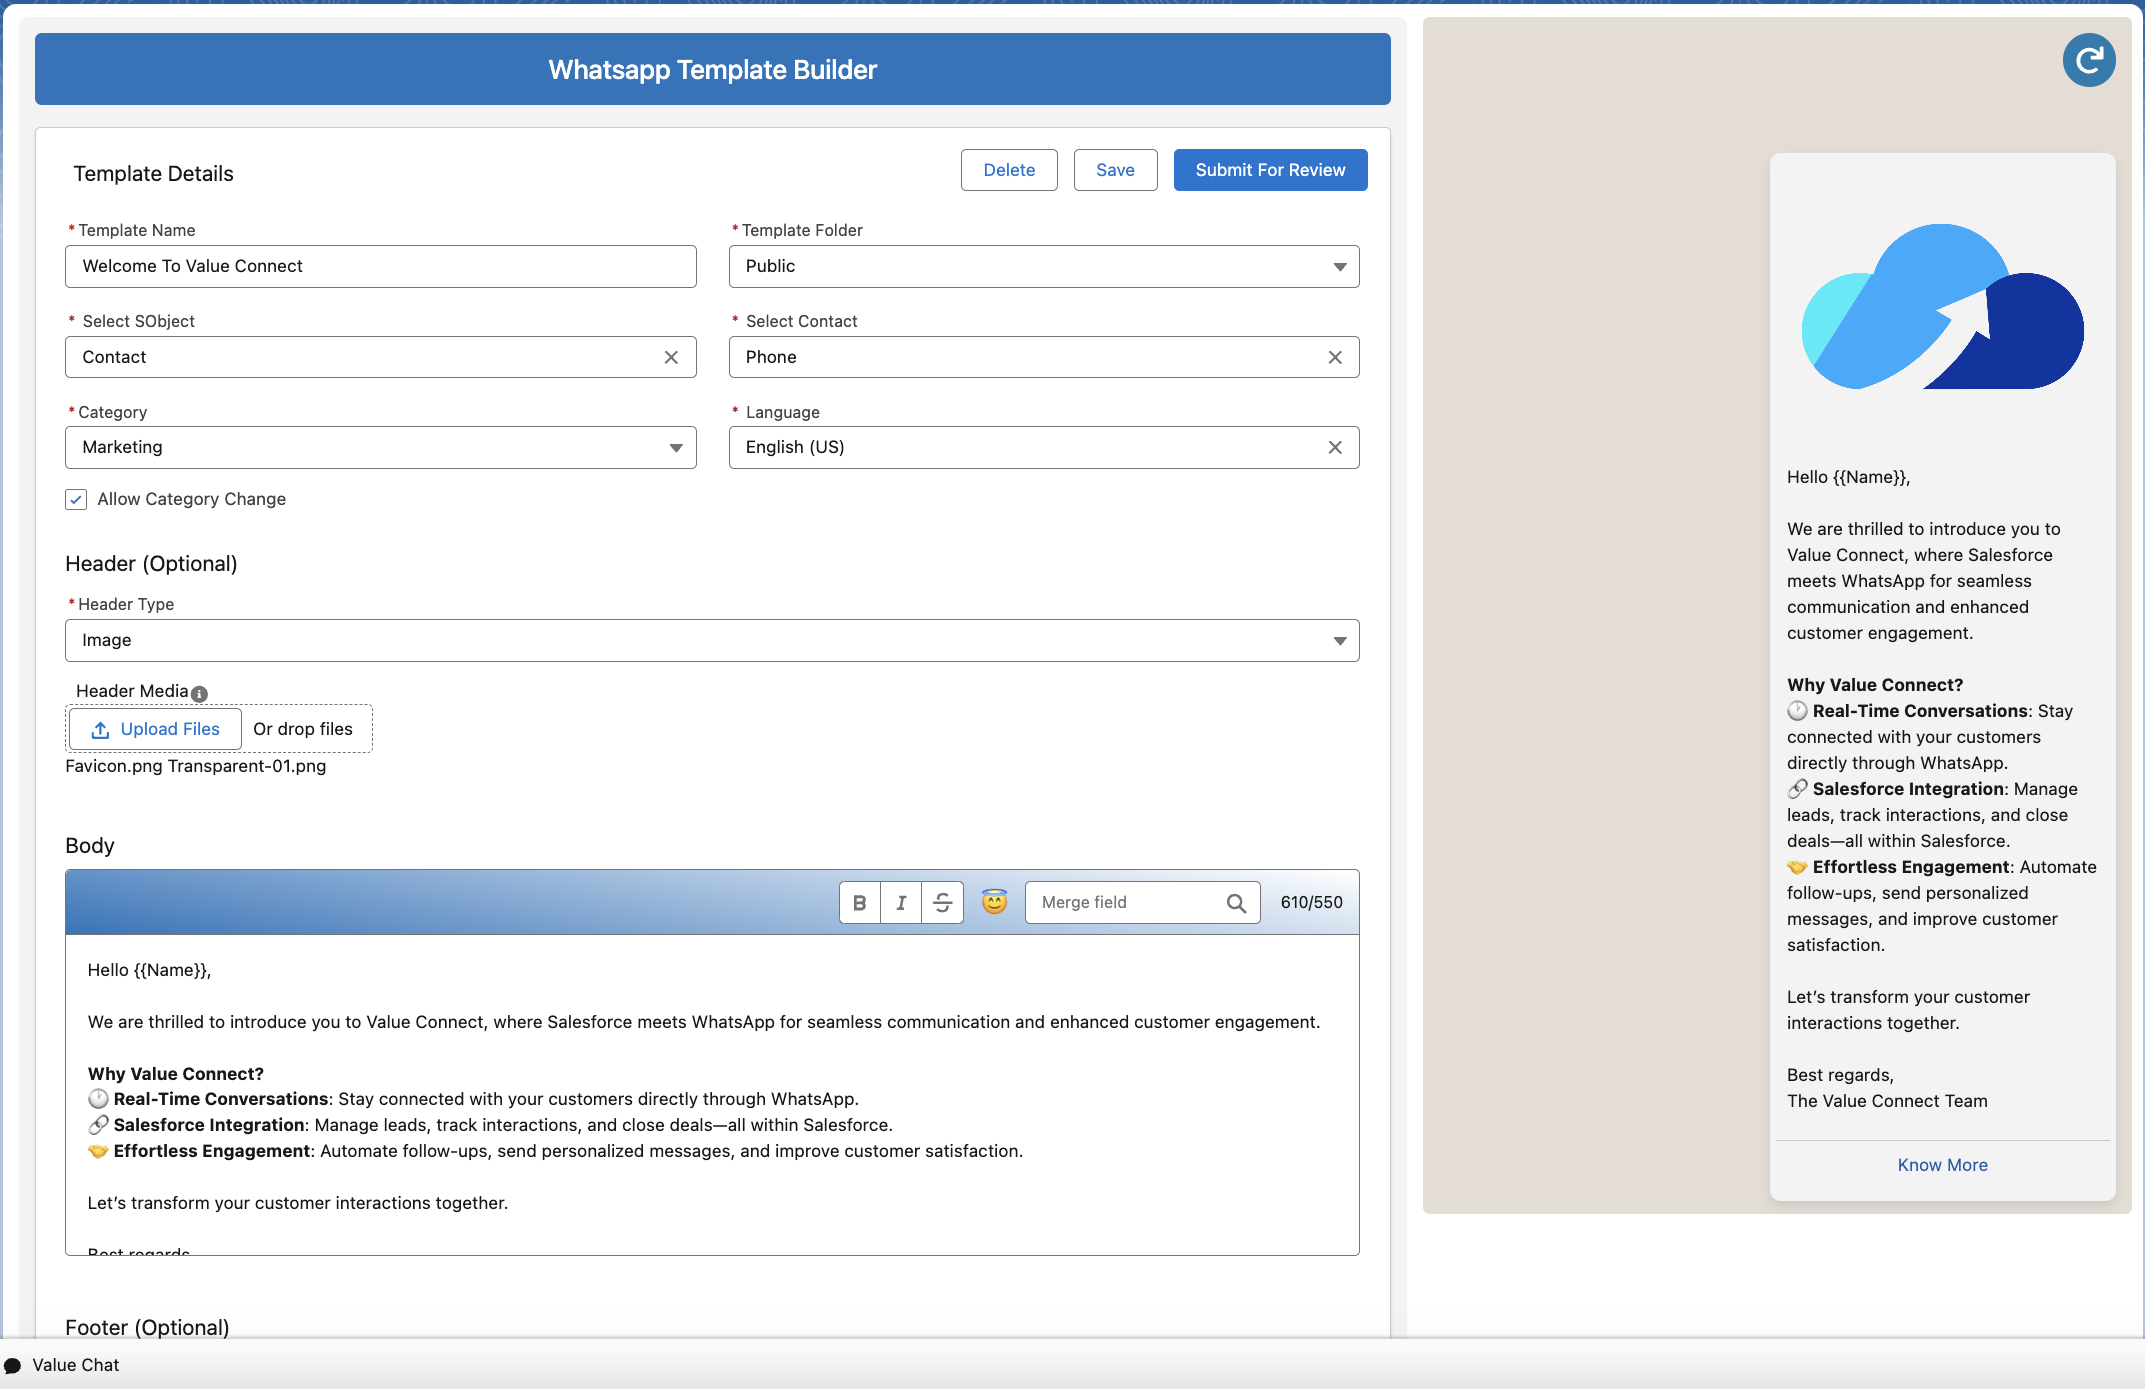
Task: Click the Language field
Action: click(1043, 447)
